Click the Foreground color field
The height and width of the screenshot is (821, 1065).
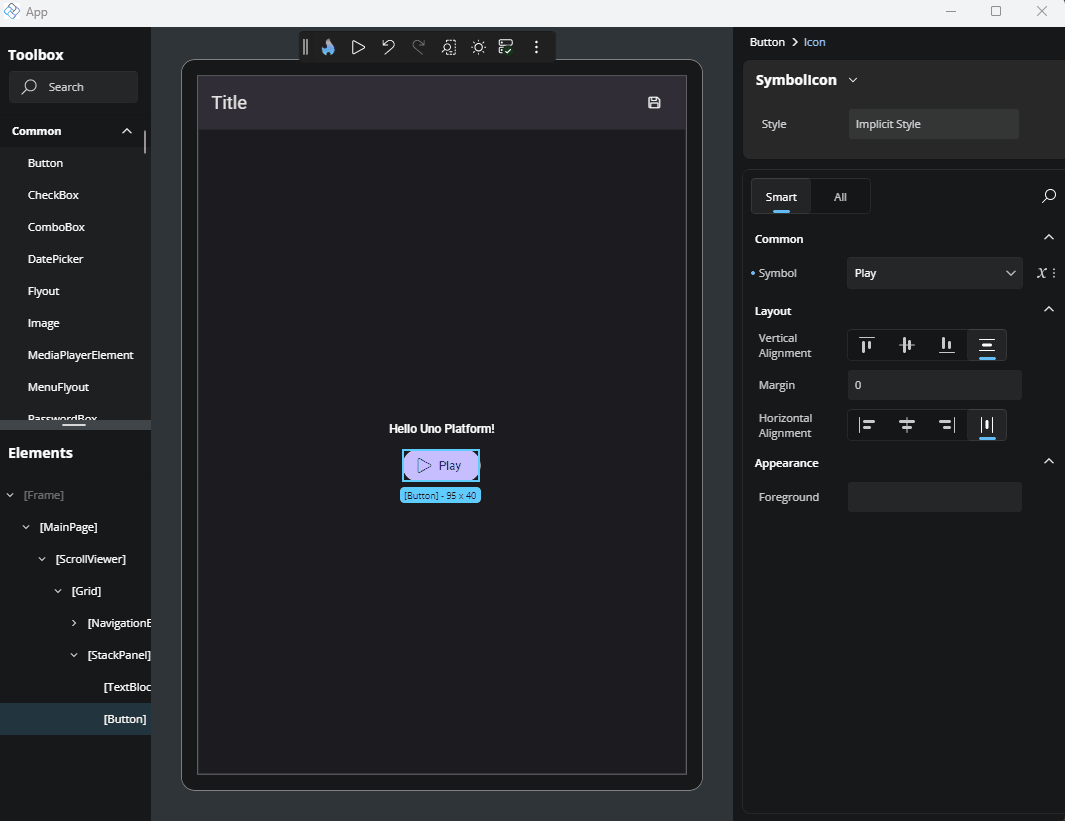pyautogui.click(x=934, y=496)
